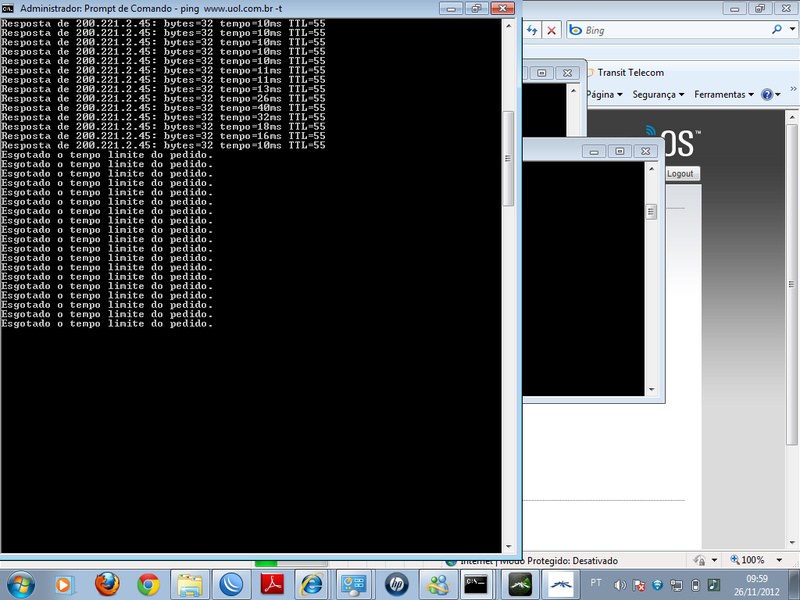Screen dimensions: 800x600
Task: Expand the toolbar overflow chevron
Action: 793,89
